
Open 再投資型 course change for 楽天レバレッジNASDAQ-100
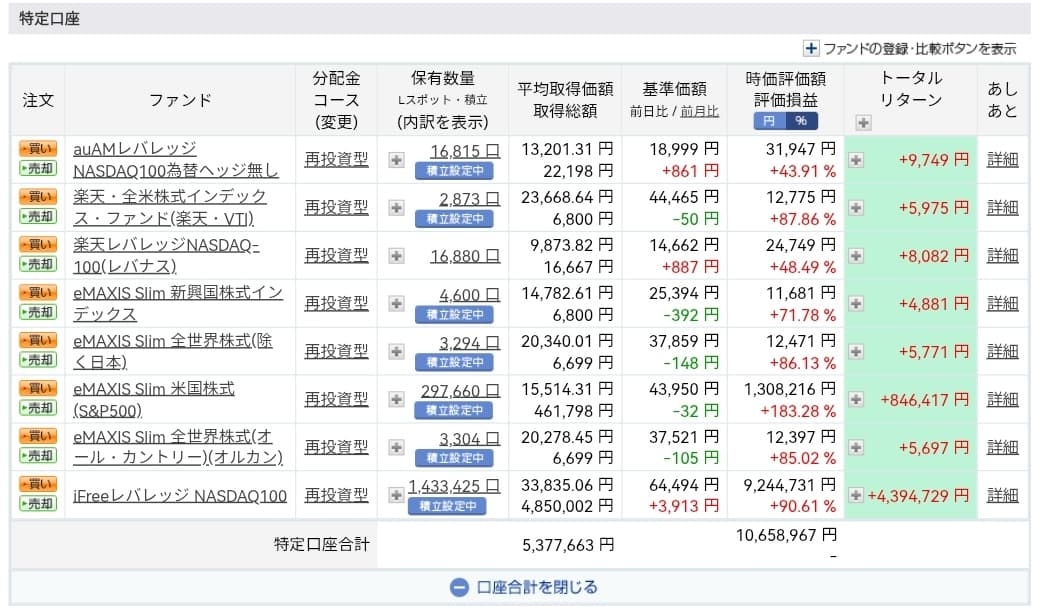pos(336,256)
